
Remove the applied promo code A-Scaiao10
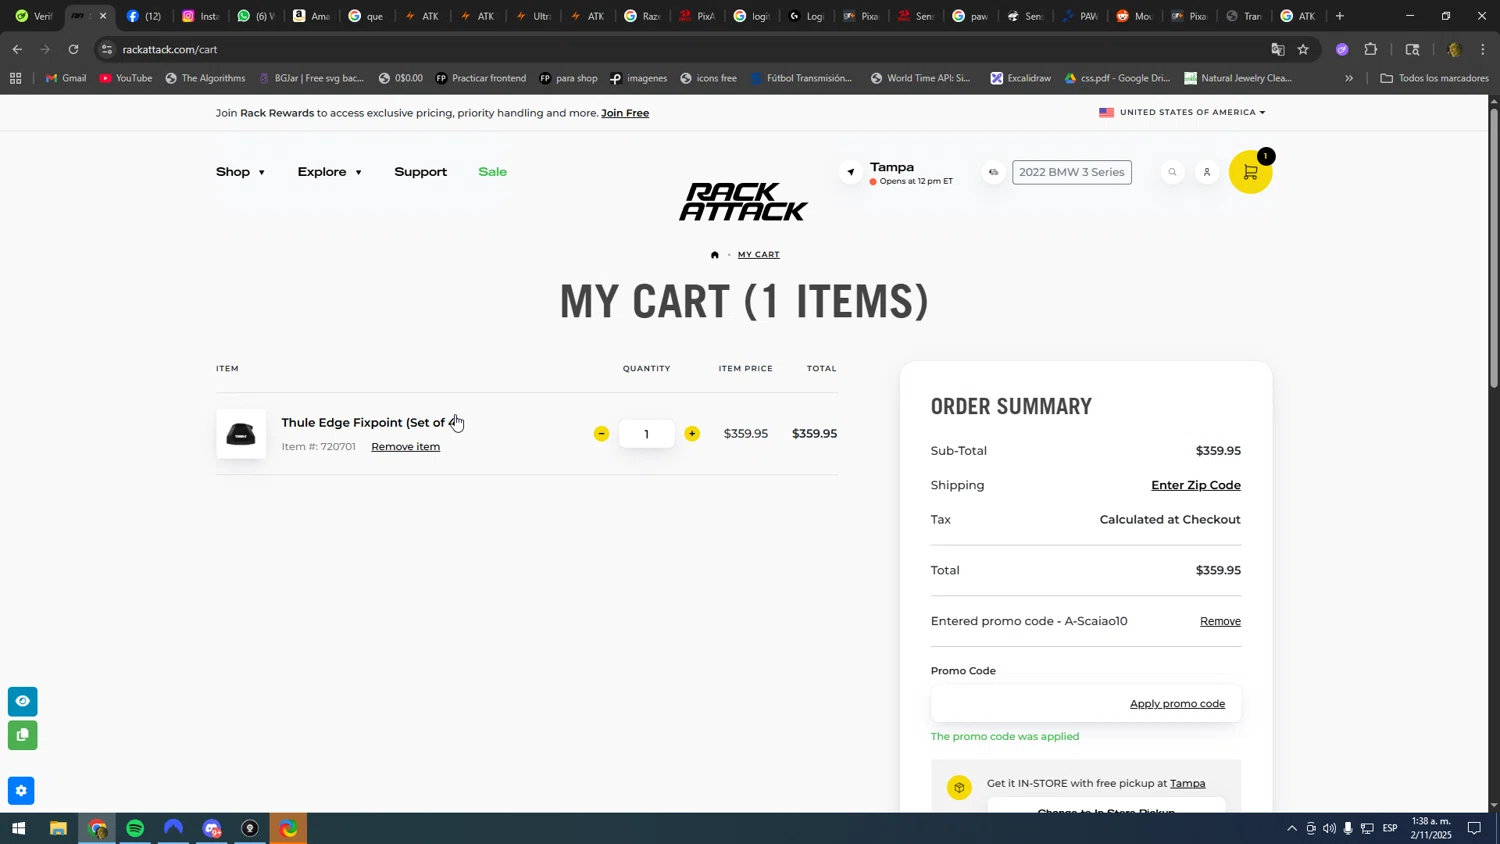click(1220, 622)
